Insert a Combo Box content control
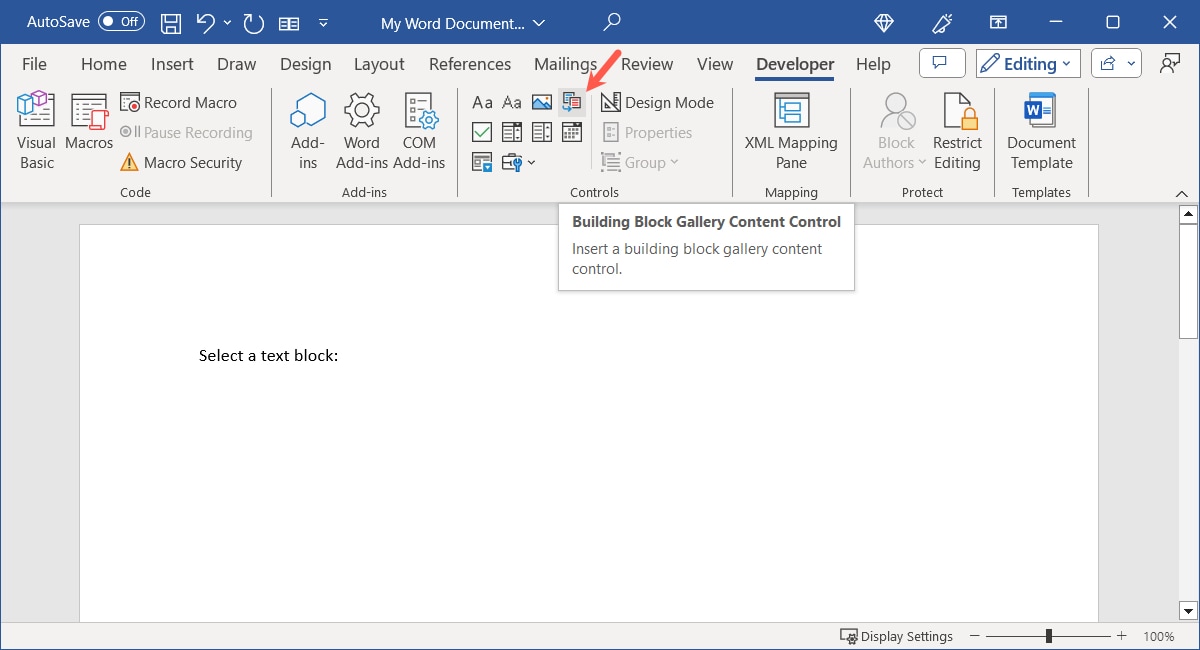 512,131
